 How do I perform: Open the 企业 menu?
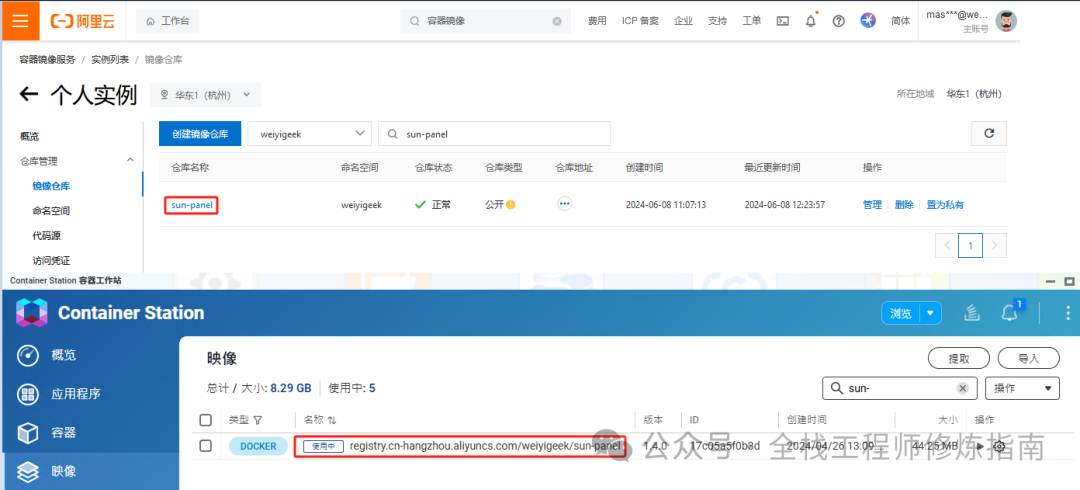683,21
